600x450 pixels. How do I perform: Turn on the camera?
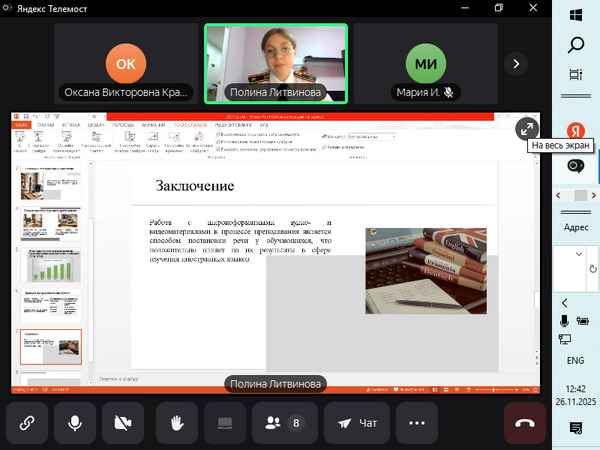(124, 423)
